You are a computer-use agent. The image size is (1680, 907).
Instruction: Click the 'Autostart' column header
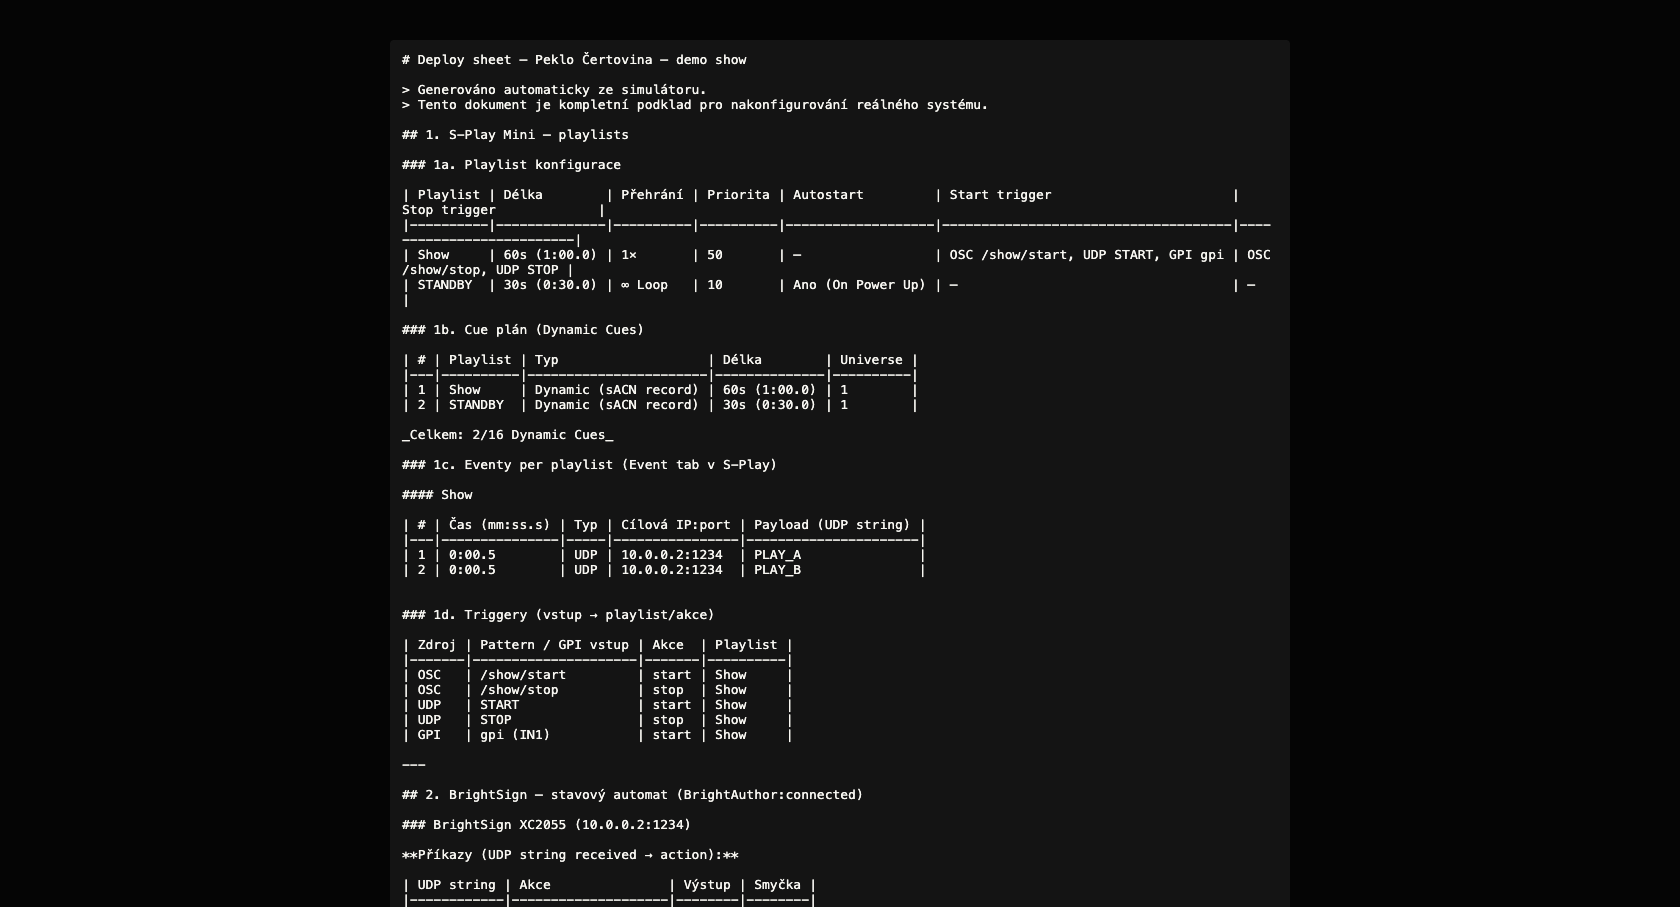pyautogui.click(x=828, y=195)
